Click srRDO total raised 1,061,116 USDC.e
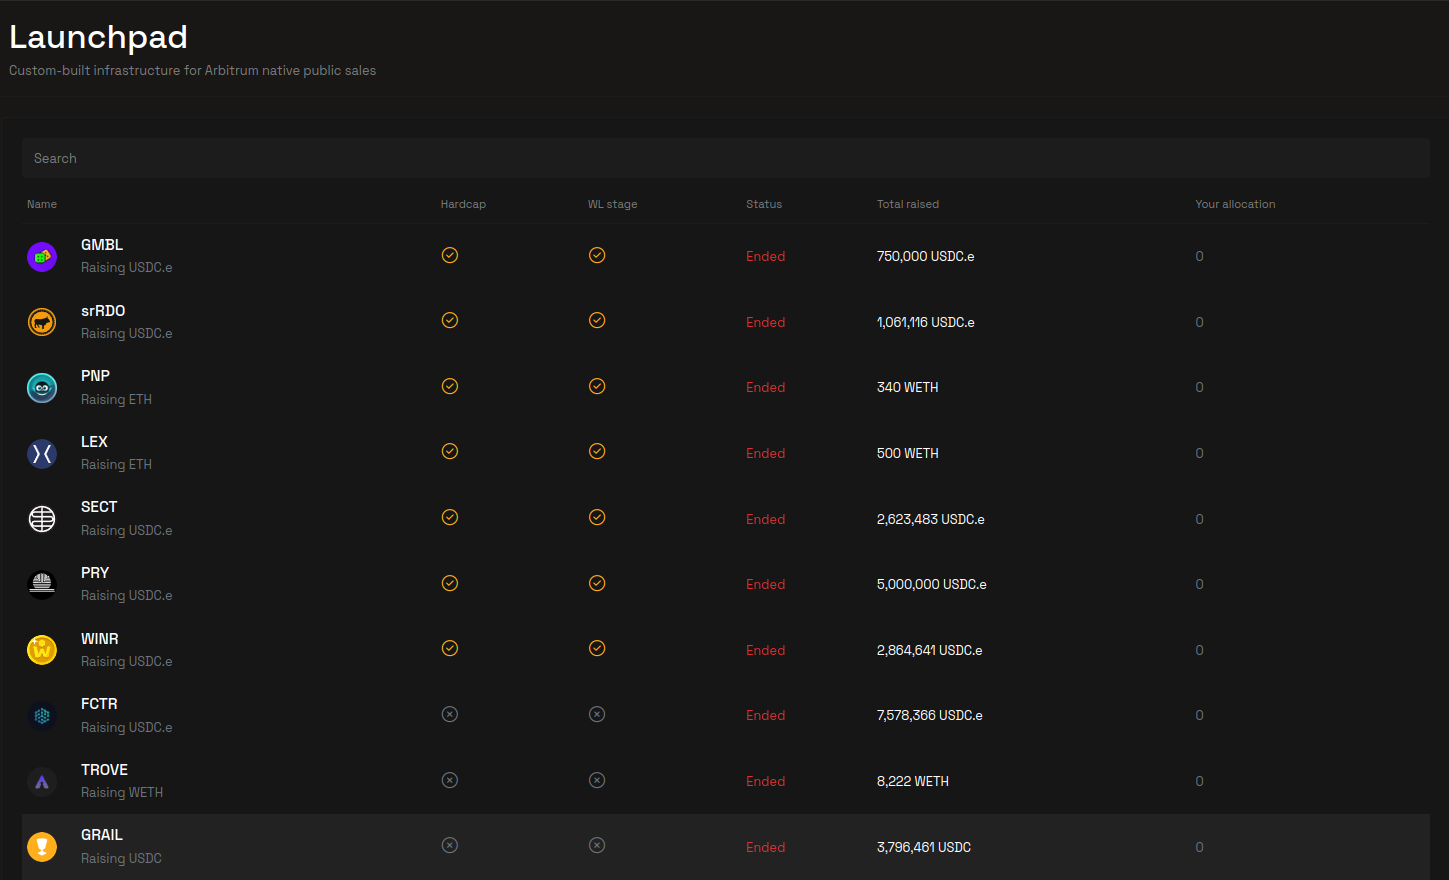The width and height of the screenshot is (1449, 880). pyautogui.click(x=925, y=322)
